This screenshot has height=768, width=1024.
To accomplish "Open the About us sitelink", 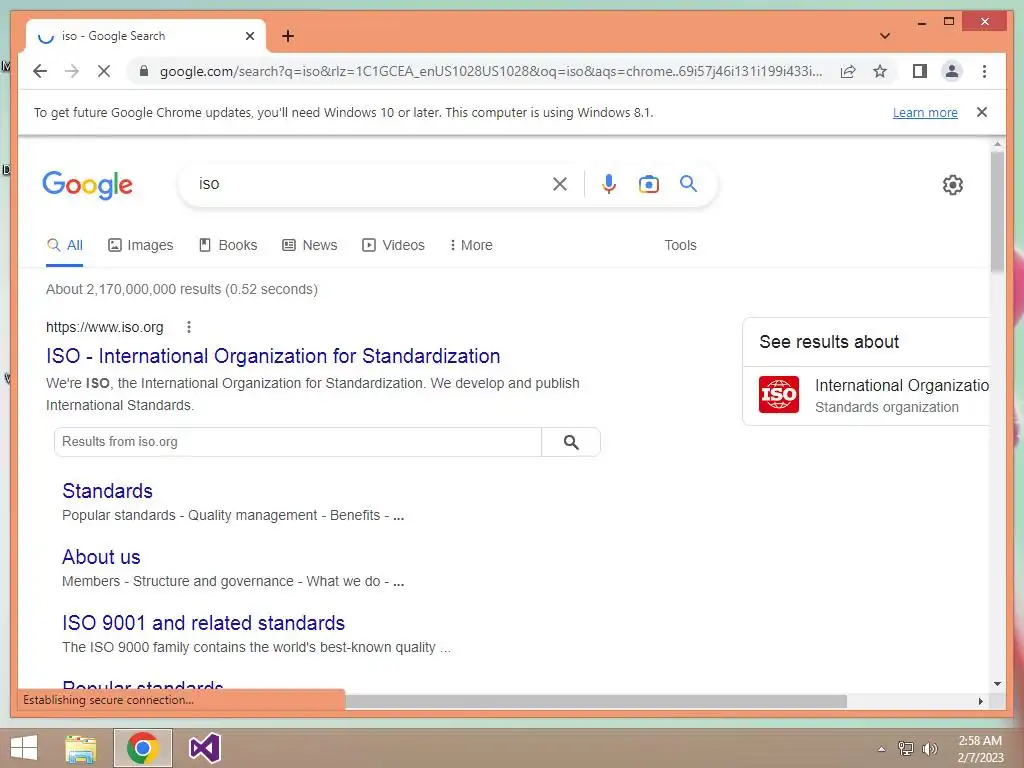I will (101, 557).
